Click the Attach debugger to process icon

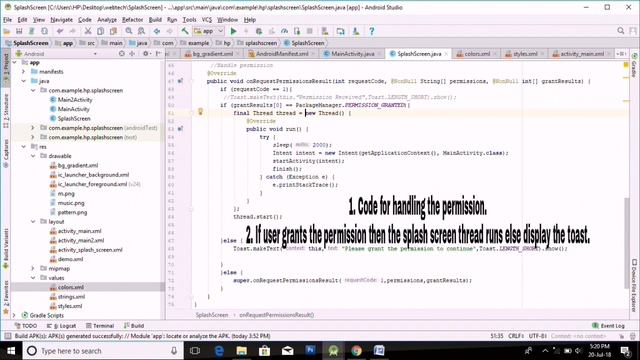(x=297, y=31)
